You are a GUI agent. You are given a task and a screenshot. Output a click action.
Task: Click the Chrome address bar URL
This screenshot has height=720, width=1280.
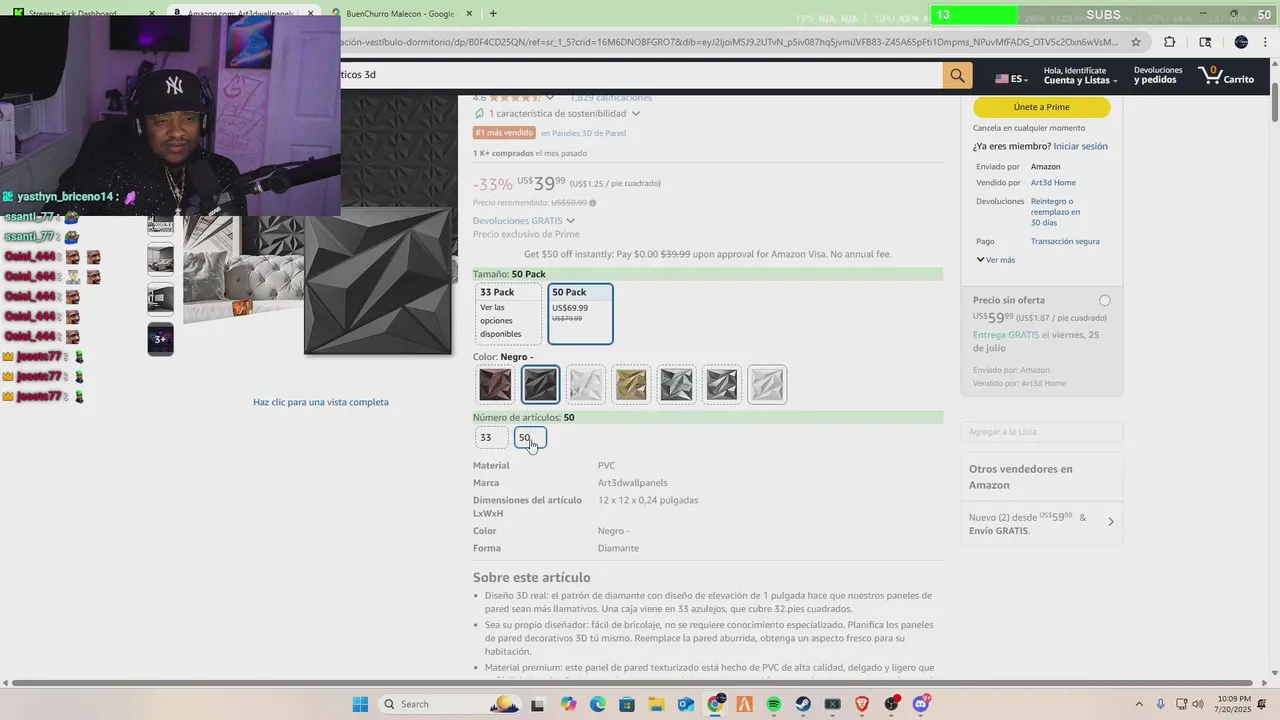tap(730, 42)
